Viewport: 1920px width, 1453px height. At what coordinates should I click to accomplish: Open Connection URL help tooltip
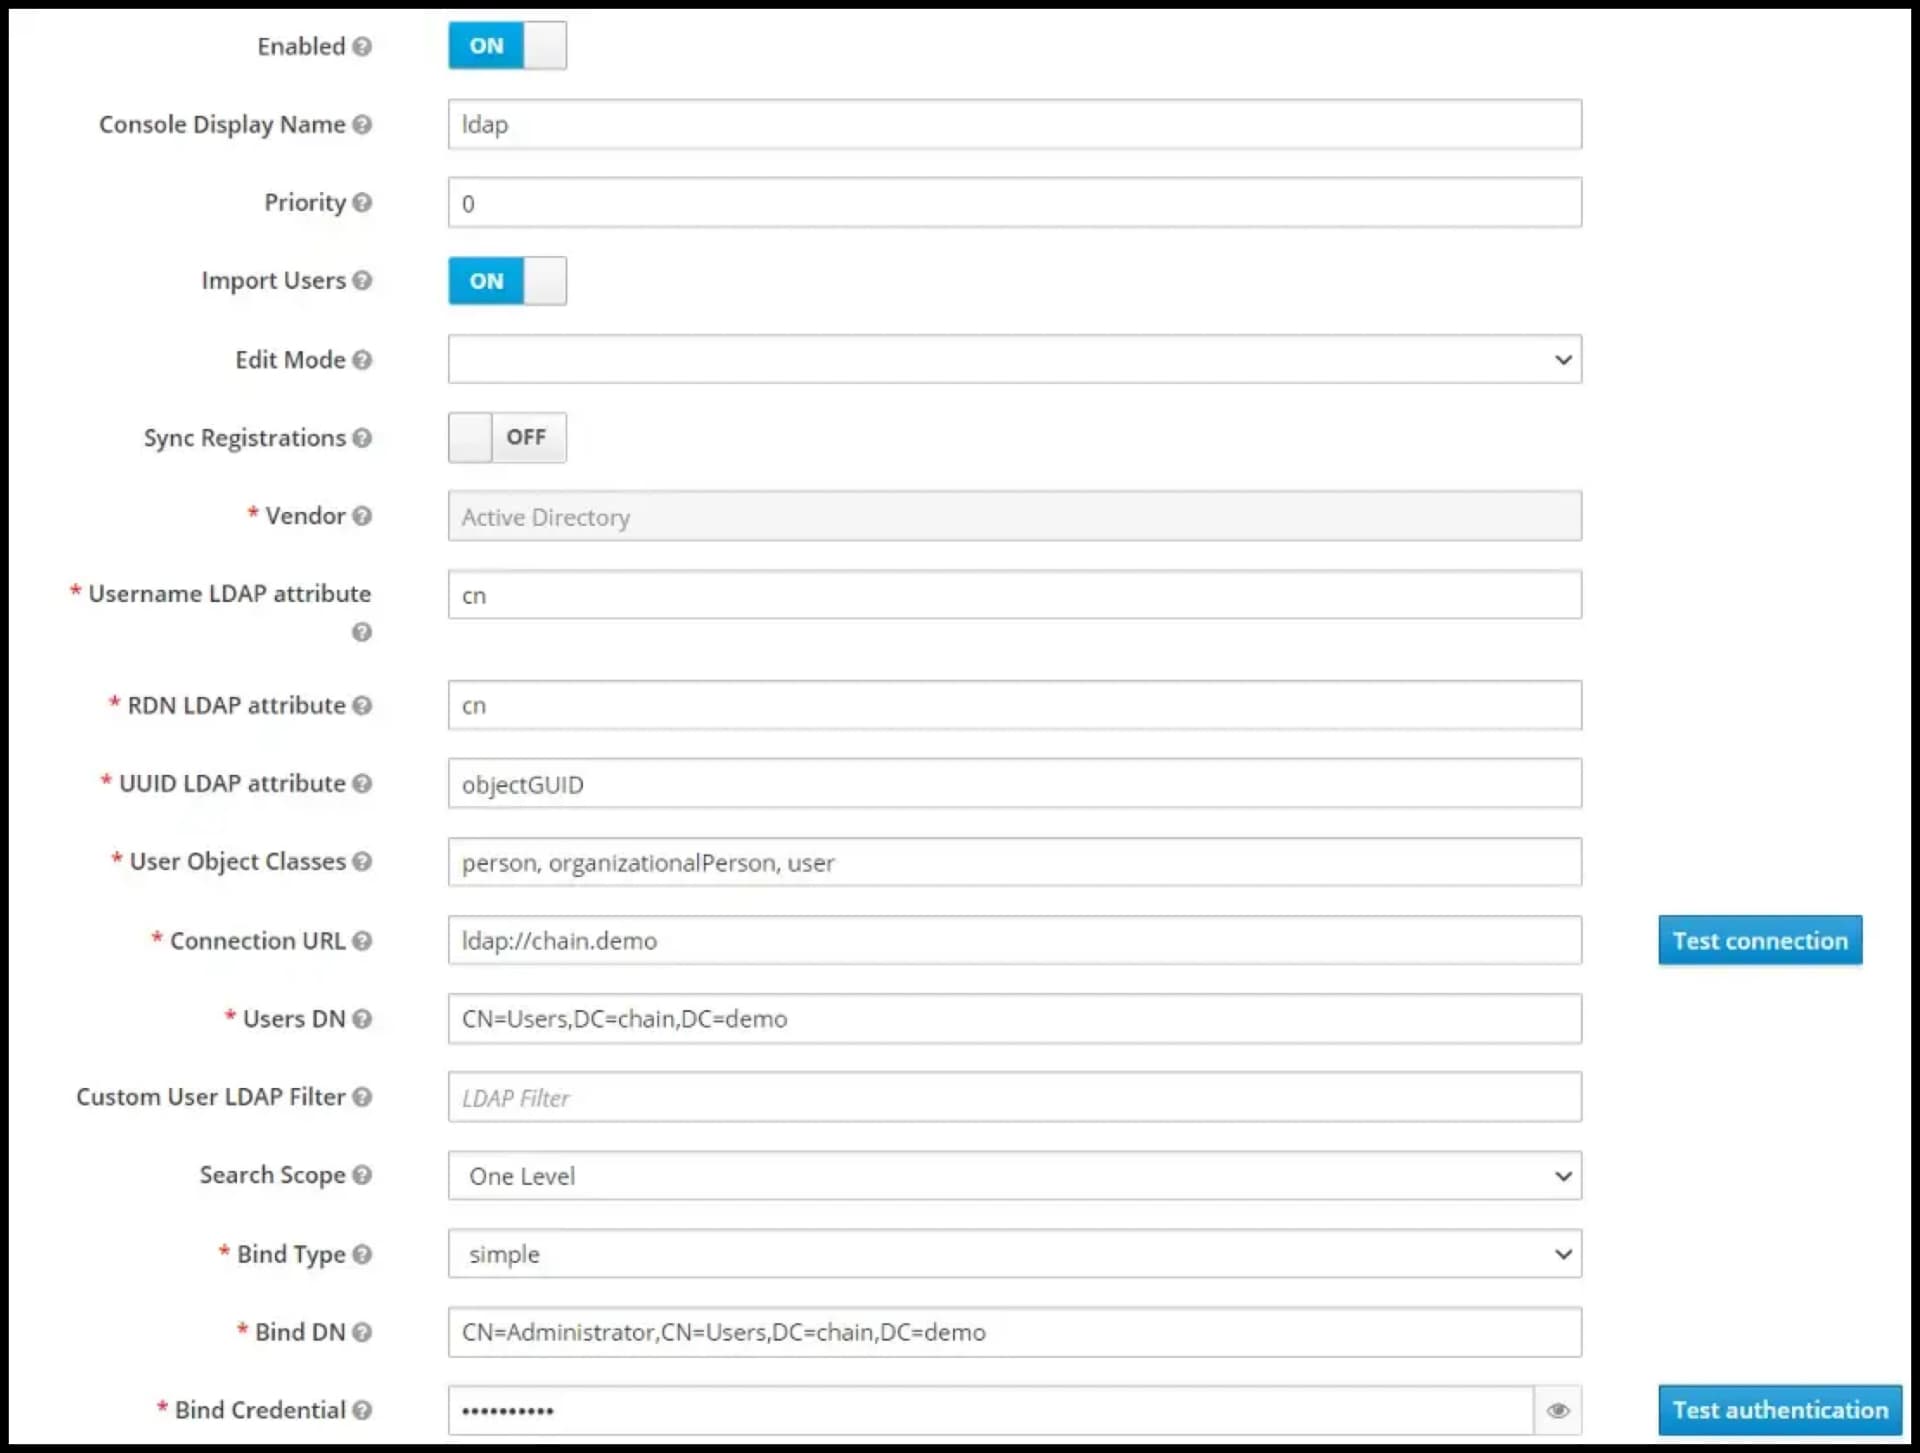362,940
